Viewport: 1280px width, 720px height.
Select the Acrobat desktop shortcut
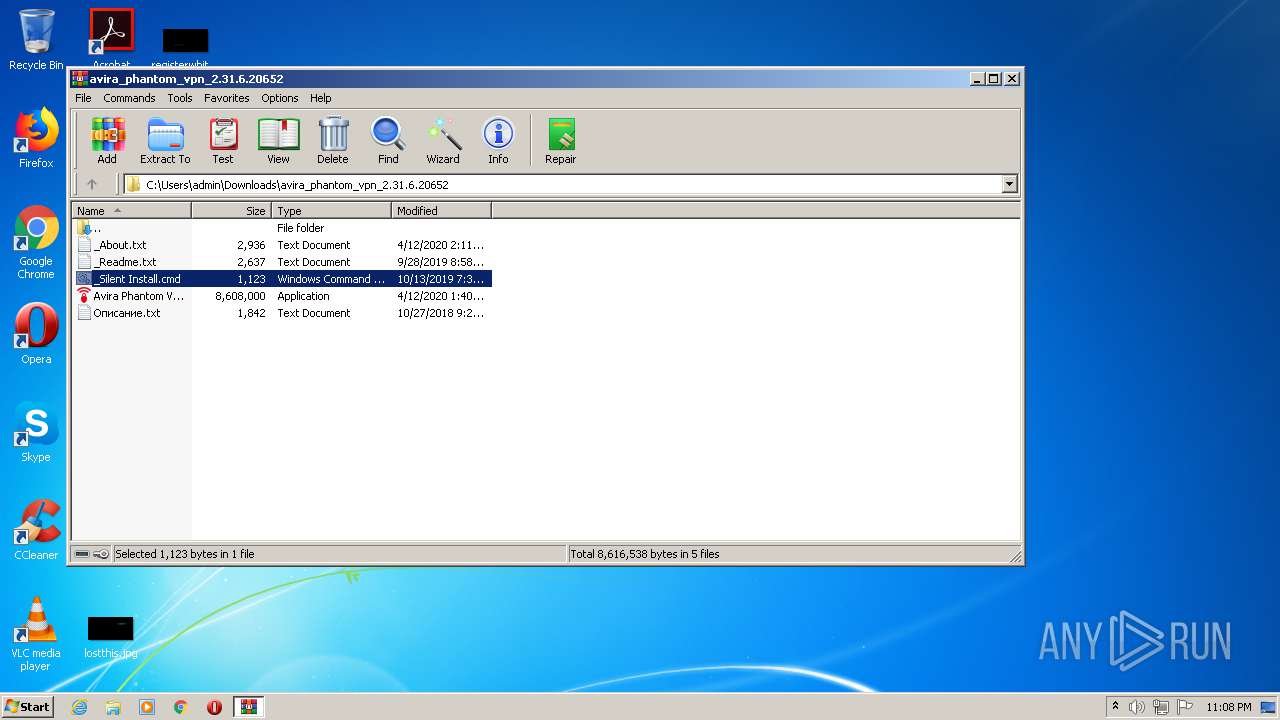click(112, 38)
